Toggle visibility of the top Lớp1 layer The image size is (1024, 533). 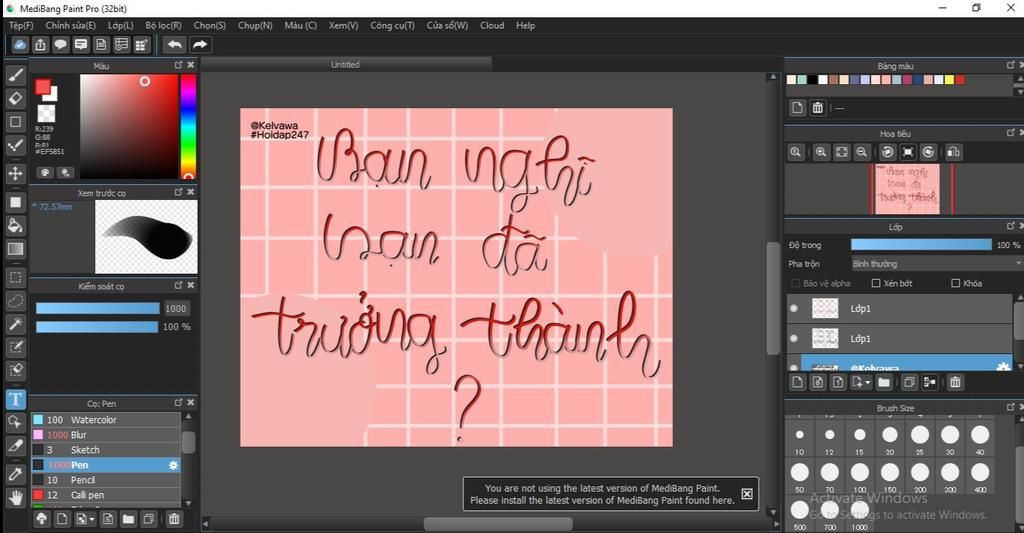click(x=794, y=308)
